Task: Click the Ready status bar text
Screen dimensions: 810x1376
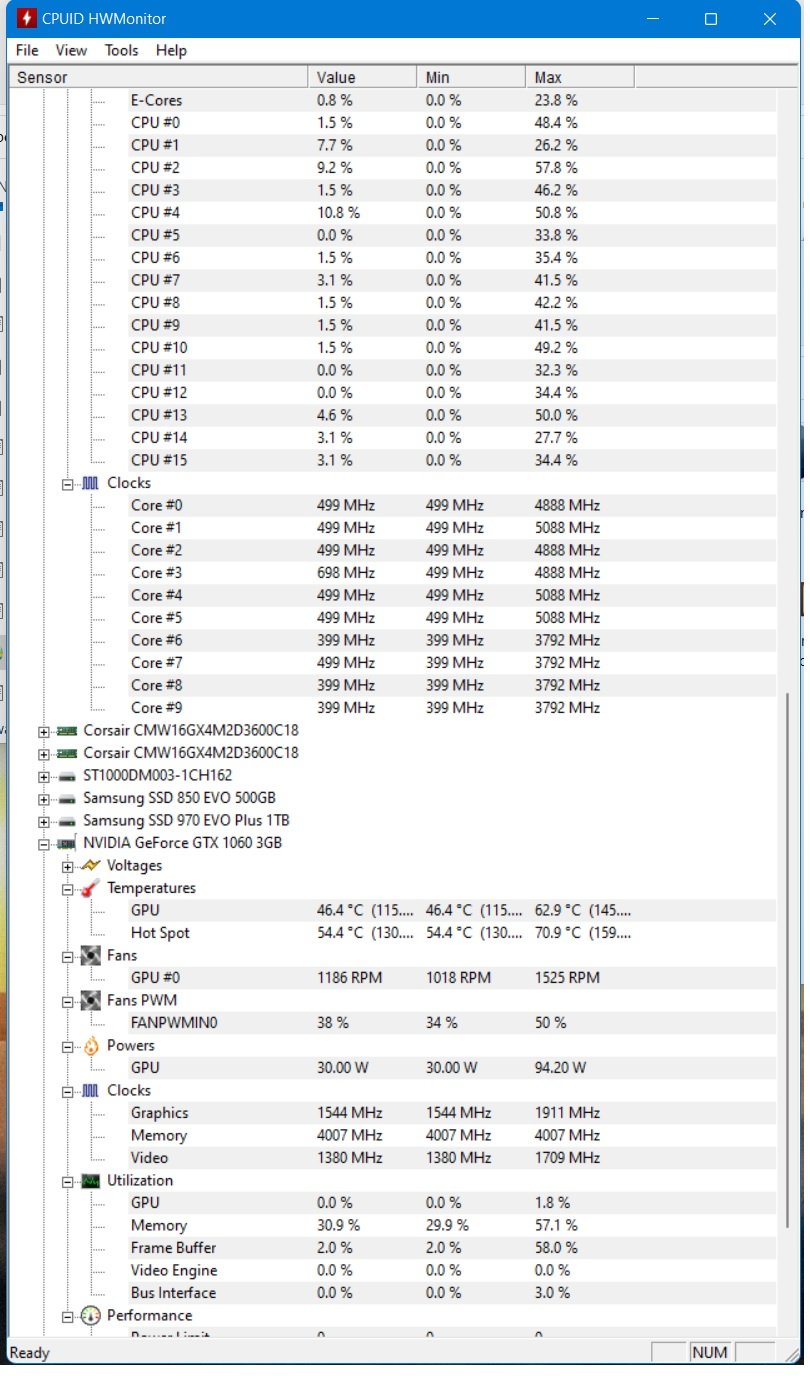Action: [x=29, y=1353]
